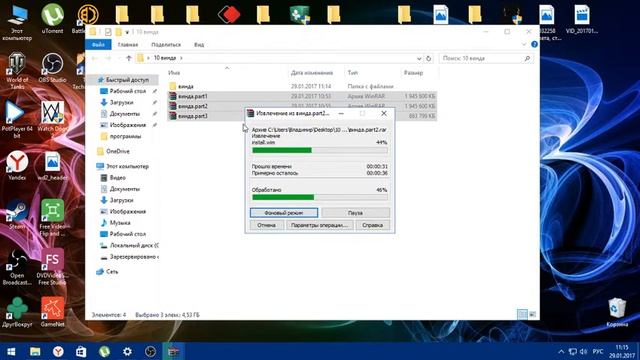Image resolution: width=640 pixels, height=360 pixels.
Task: Open DVDVideoSoft Free Studio shortcut
Action: pyautogui.click(x=52, y=267)
